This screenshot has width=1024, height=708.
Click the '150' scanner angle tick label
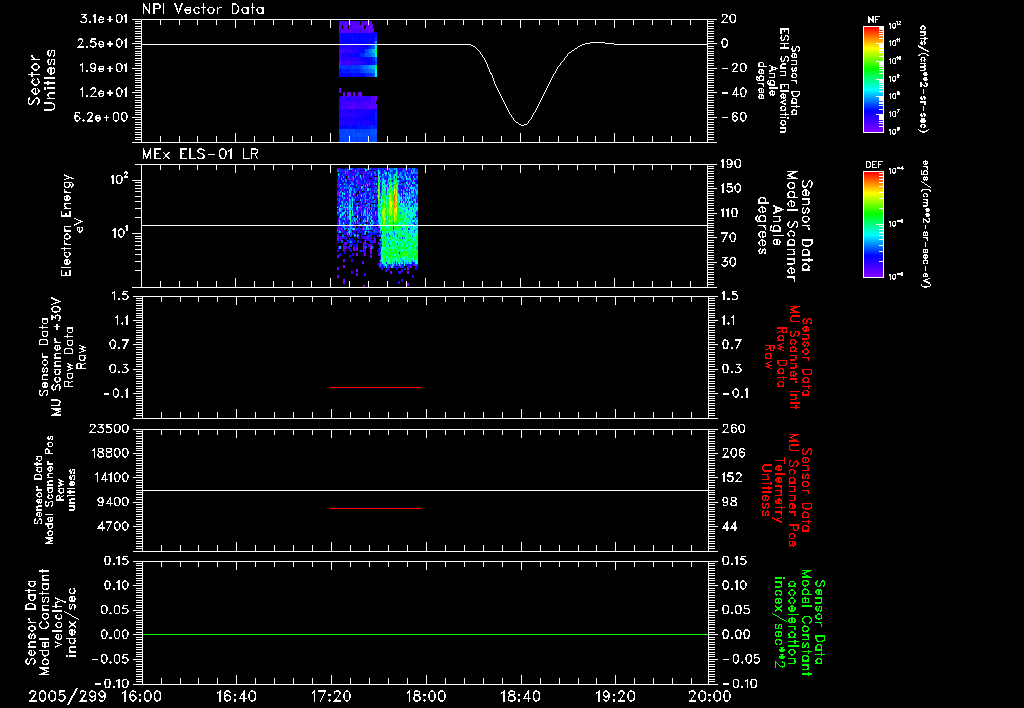pos(731,188)
